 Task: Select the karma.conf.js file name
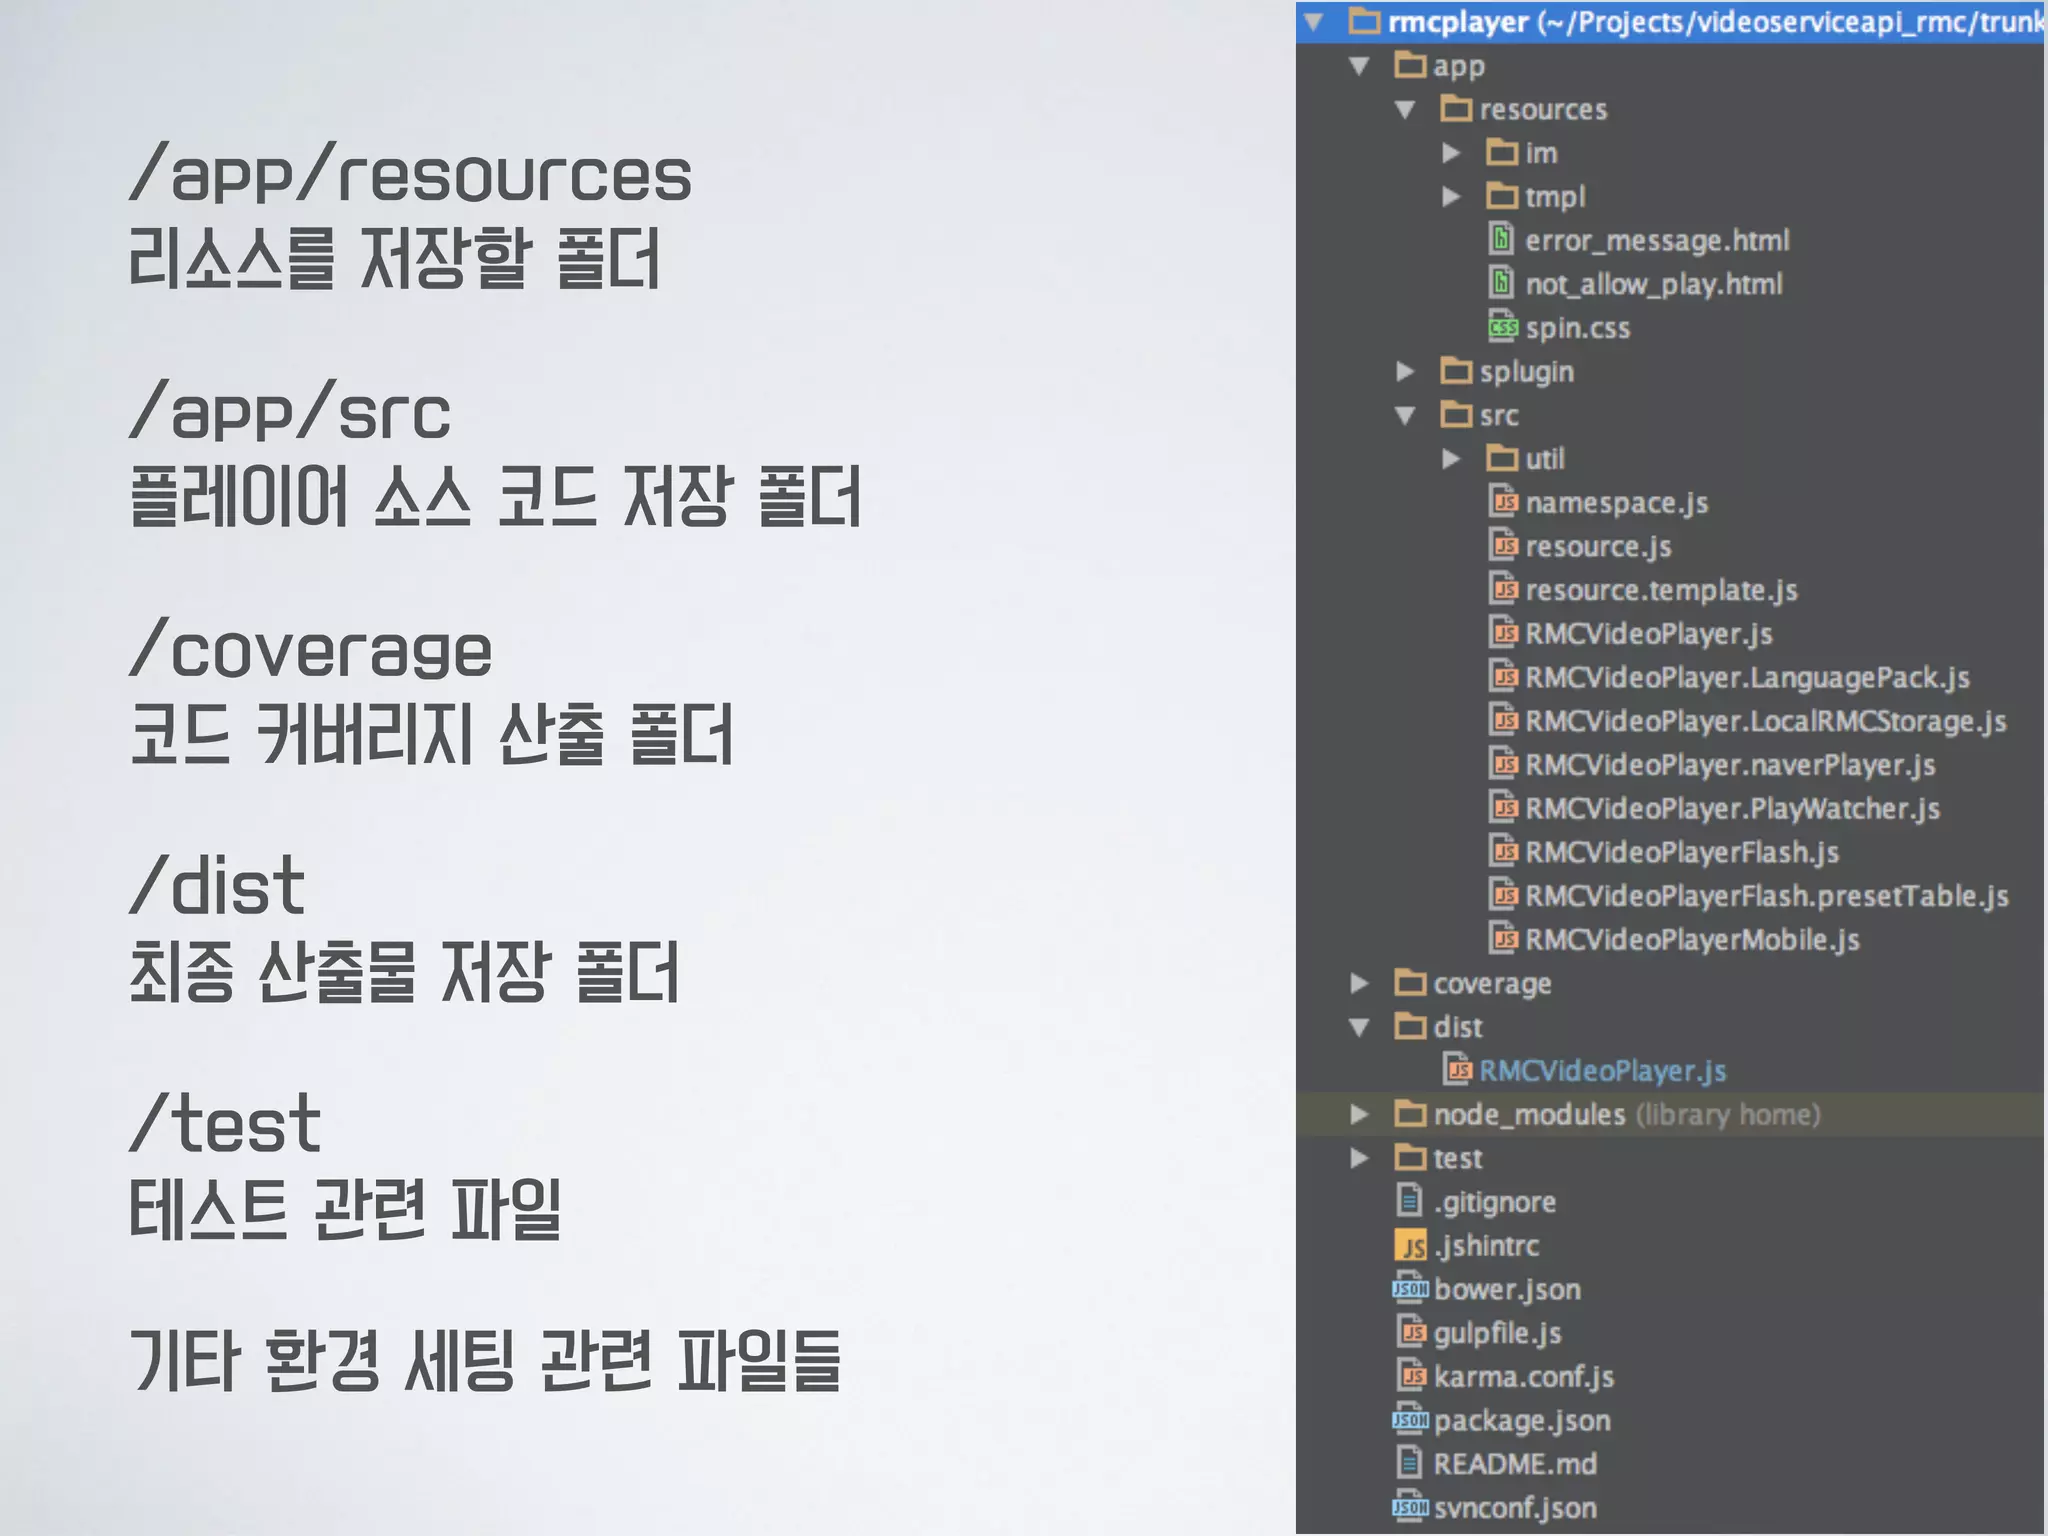(1523, 1377)
